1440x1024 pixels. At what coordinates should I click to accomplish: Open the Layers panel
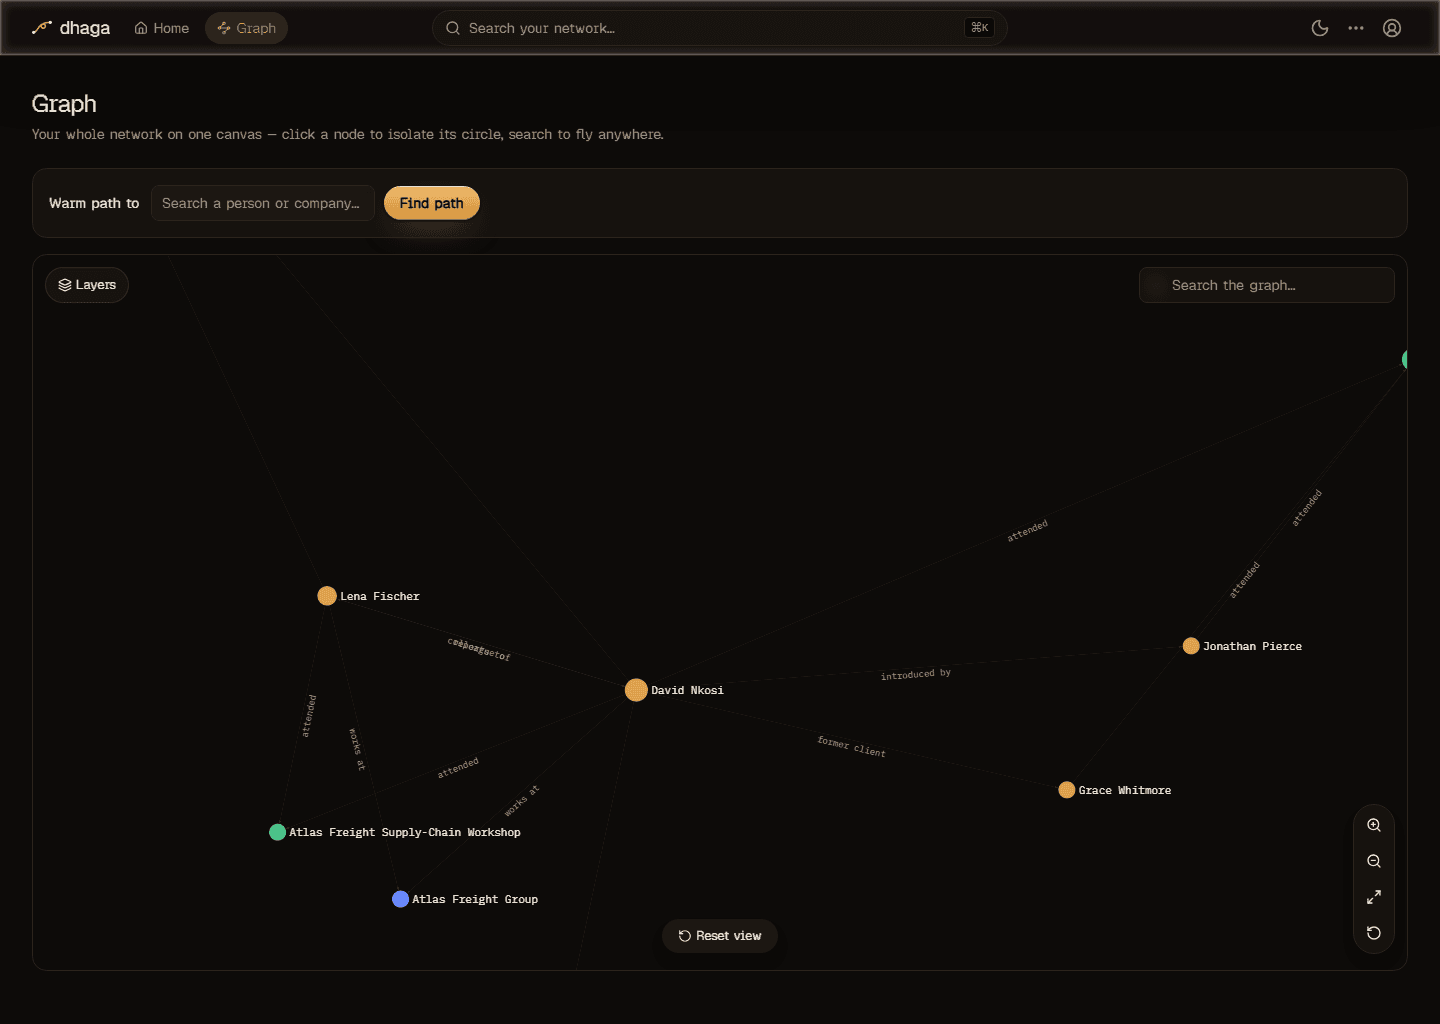coord(87,285)
